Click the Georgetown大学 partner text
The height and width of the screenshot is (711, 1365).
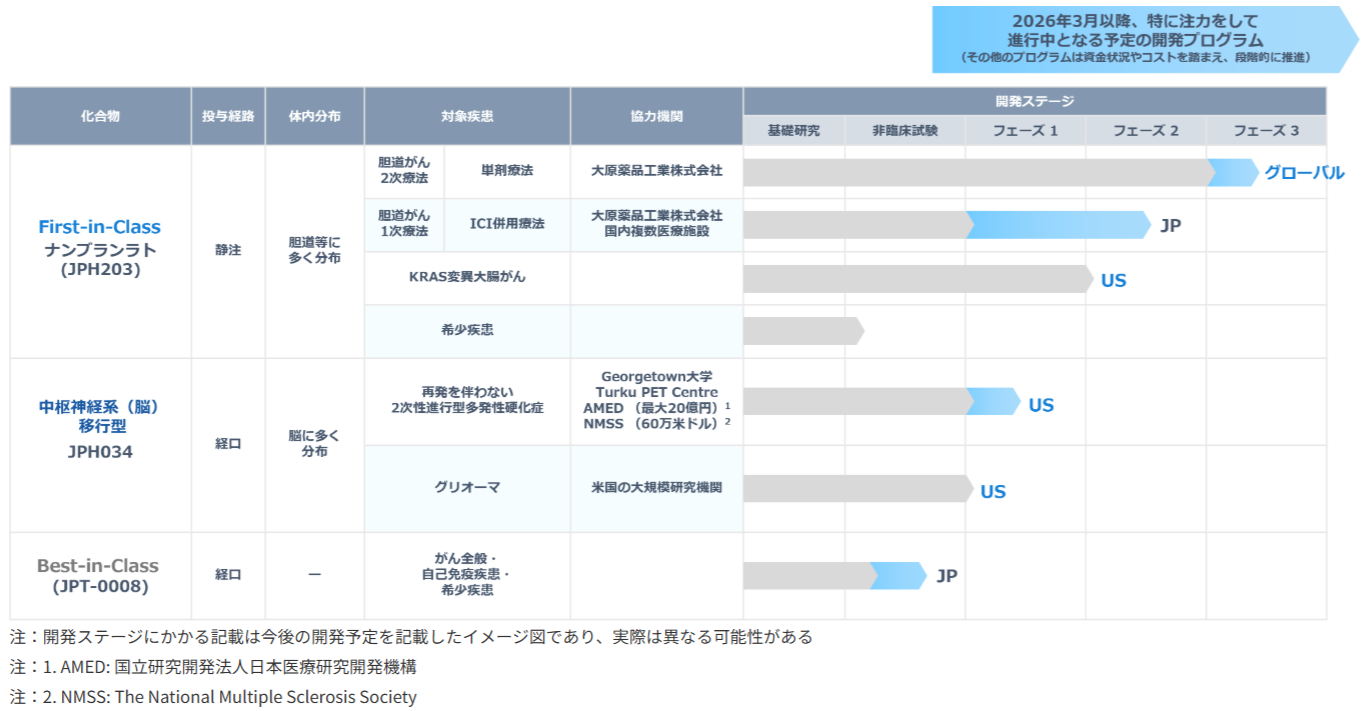(x=656, y=377)
